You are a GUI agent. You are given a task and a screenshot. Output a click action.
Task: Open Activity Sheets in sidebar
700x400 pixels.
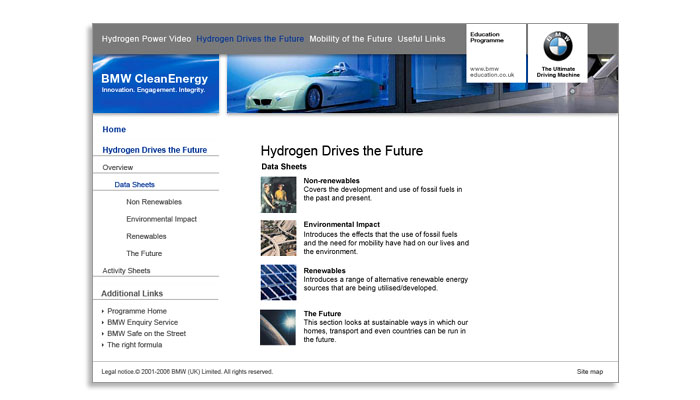[126, 271]
